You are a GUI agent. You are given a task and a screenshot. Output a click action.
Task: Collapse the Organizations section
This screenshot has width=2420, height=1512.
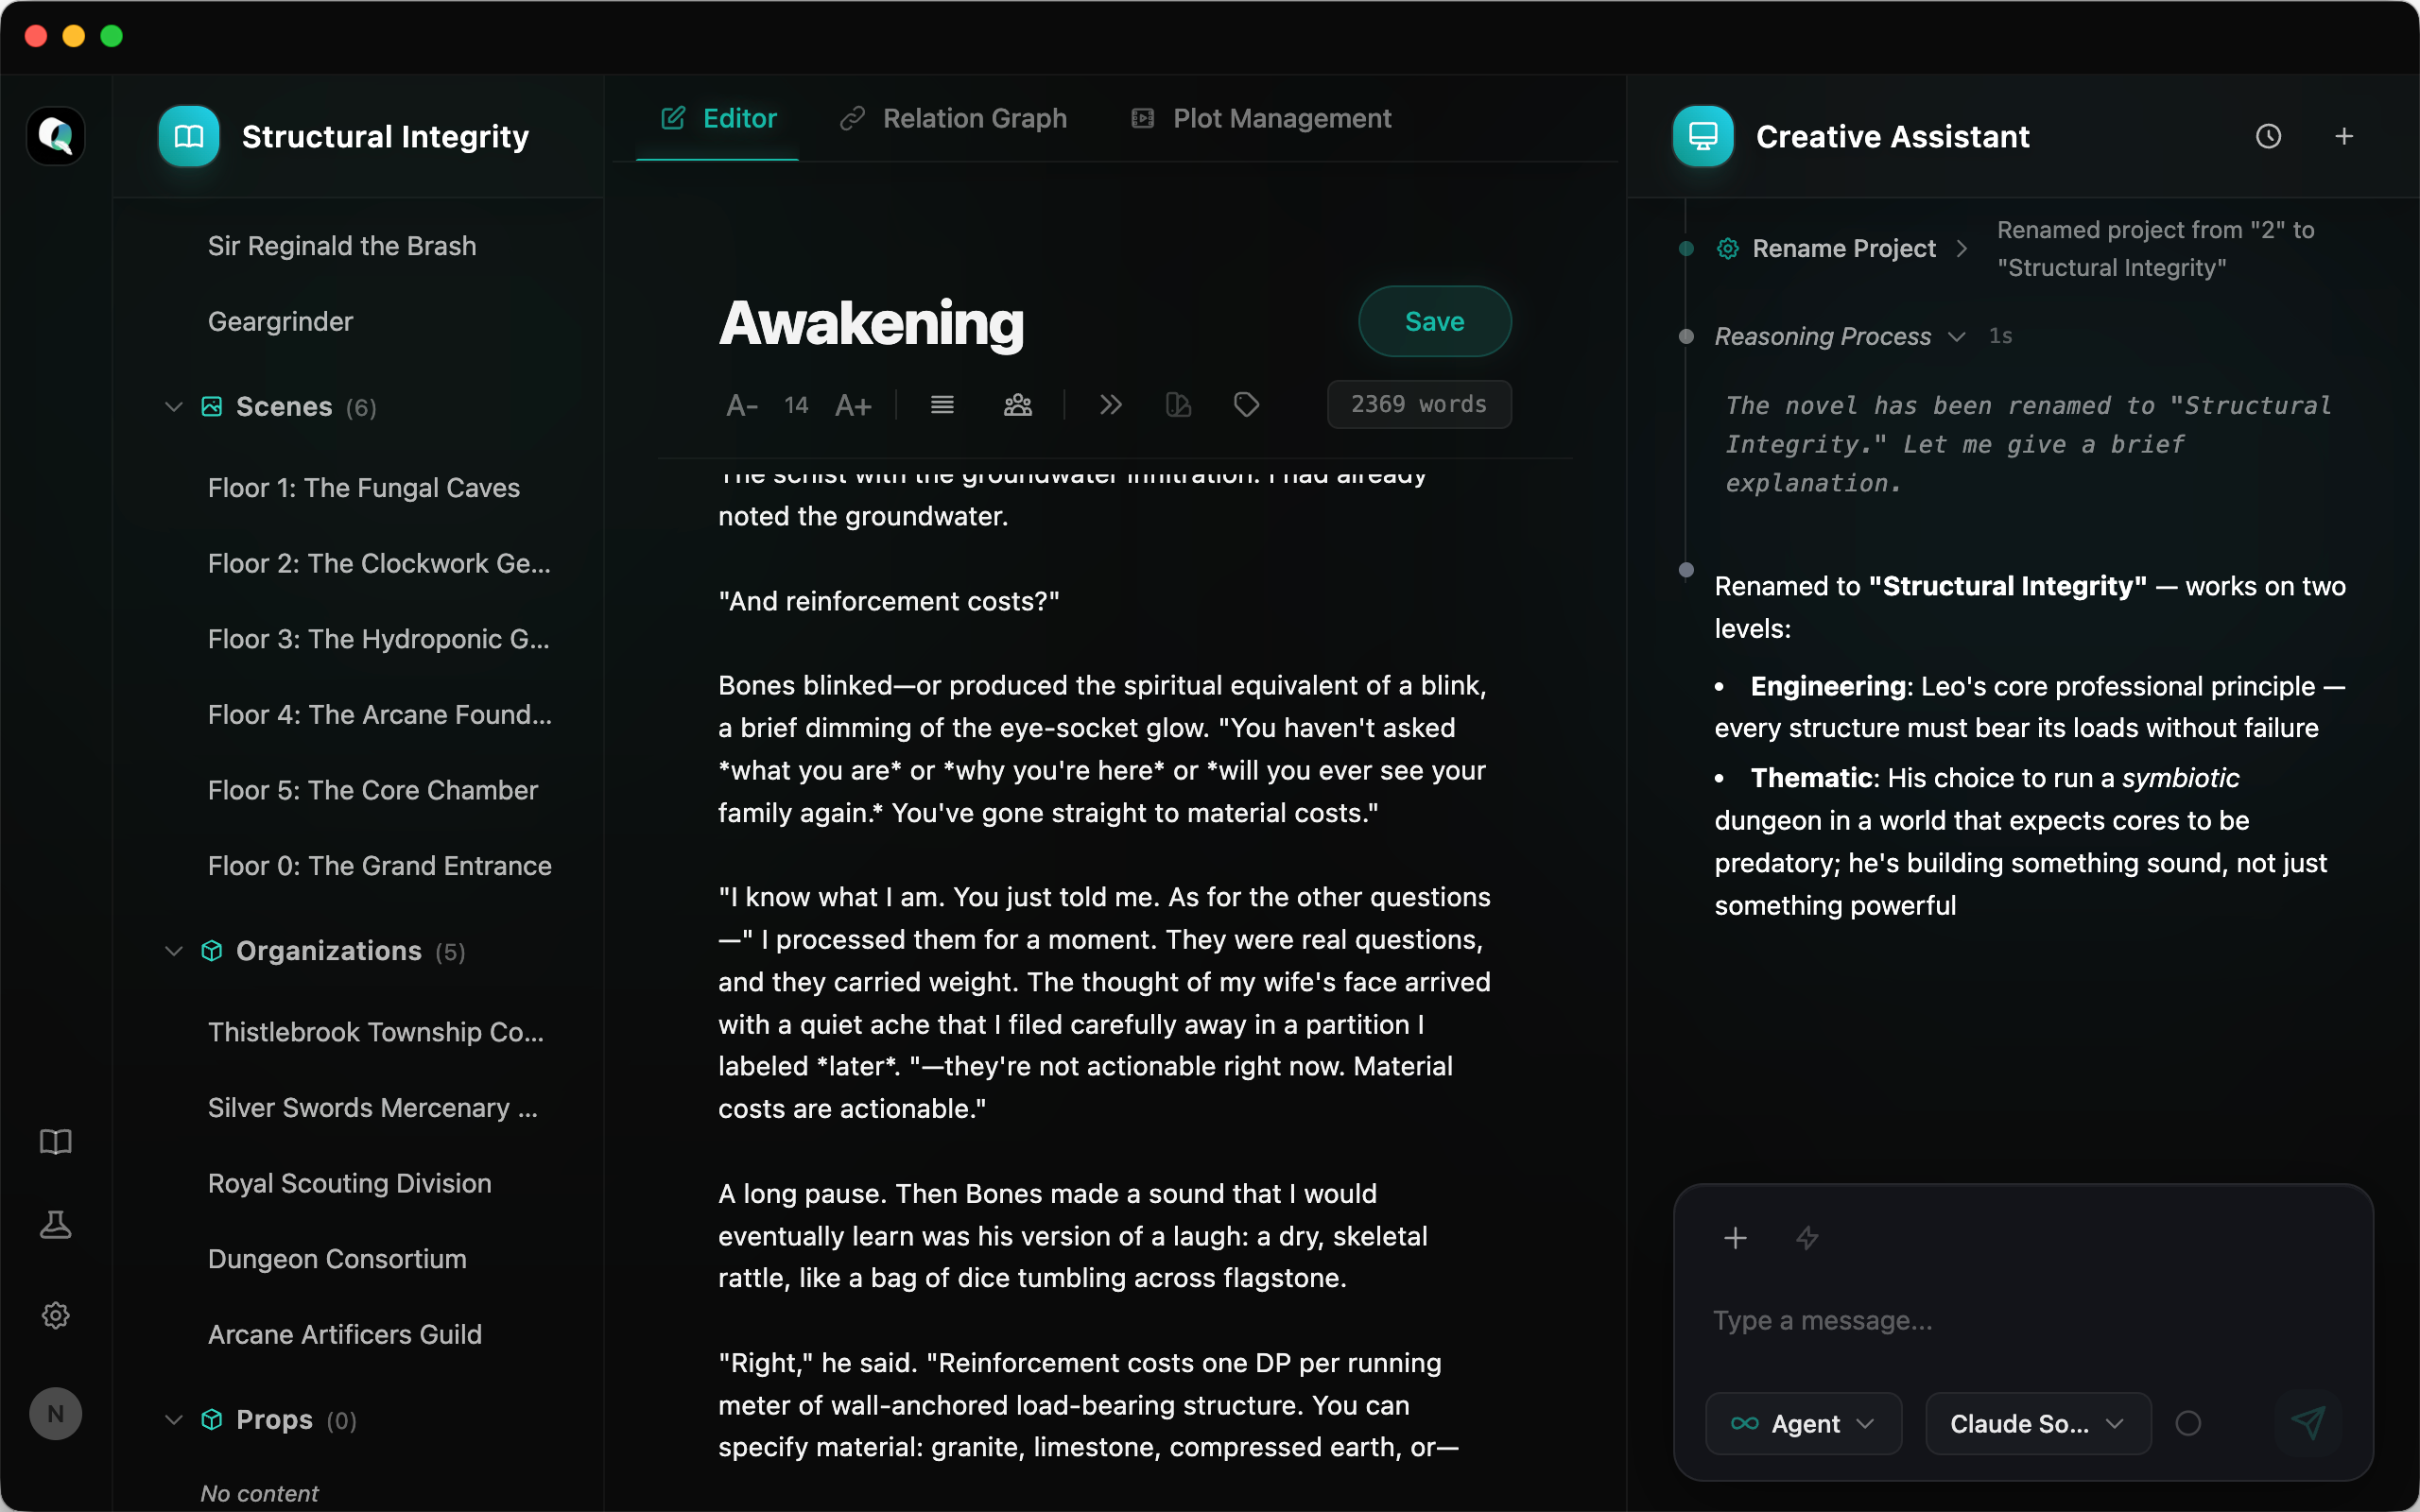coord(174,951)
